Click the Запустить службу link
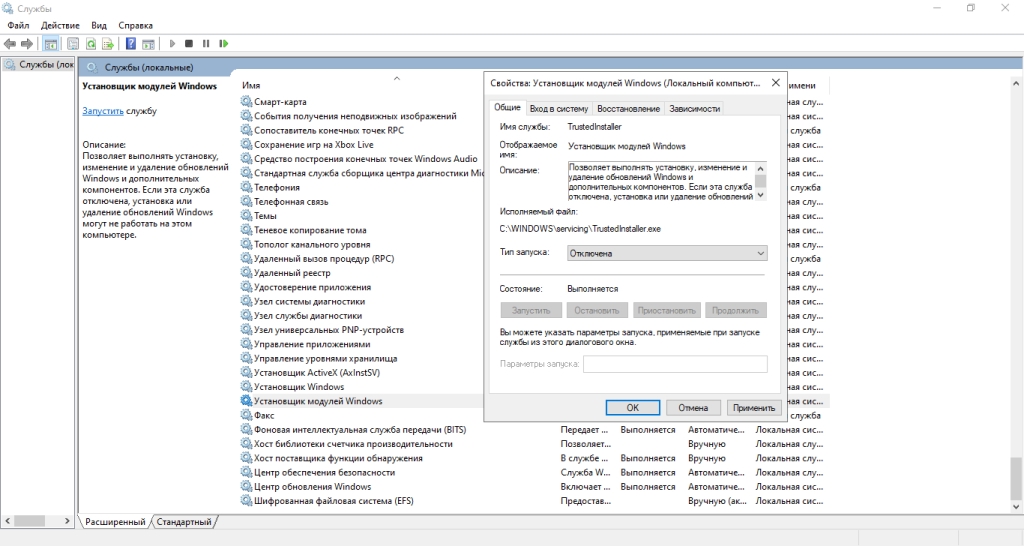Image resolution: width=1024 pixels, height=546 pixels. tap(103, 111)
